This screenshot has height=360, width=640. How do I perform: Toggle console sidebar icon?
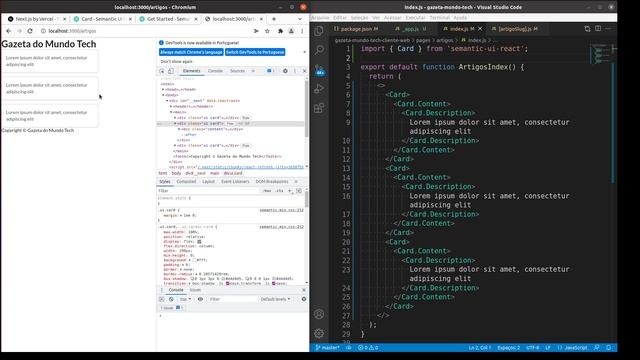tap(162, 299)
